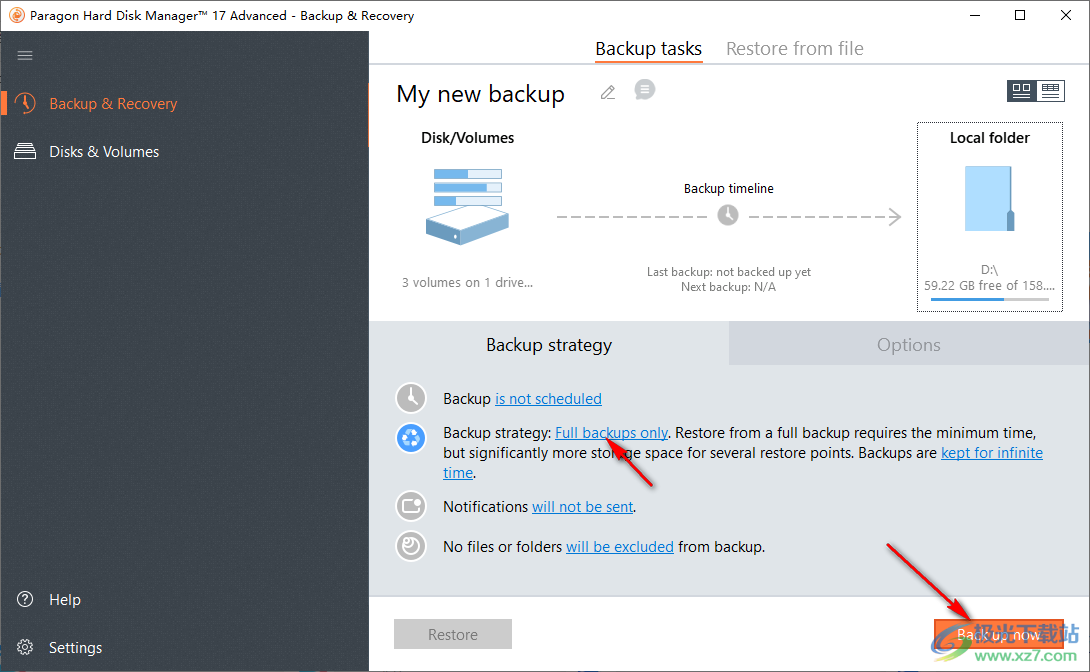Open the hamburger menu in sidebar
The height and width of the screenshot is (672, 1090).
25,56
